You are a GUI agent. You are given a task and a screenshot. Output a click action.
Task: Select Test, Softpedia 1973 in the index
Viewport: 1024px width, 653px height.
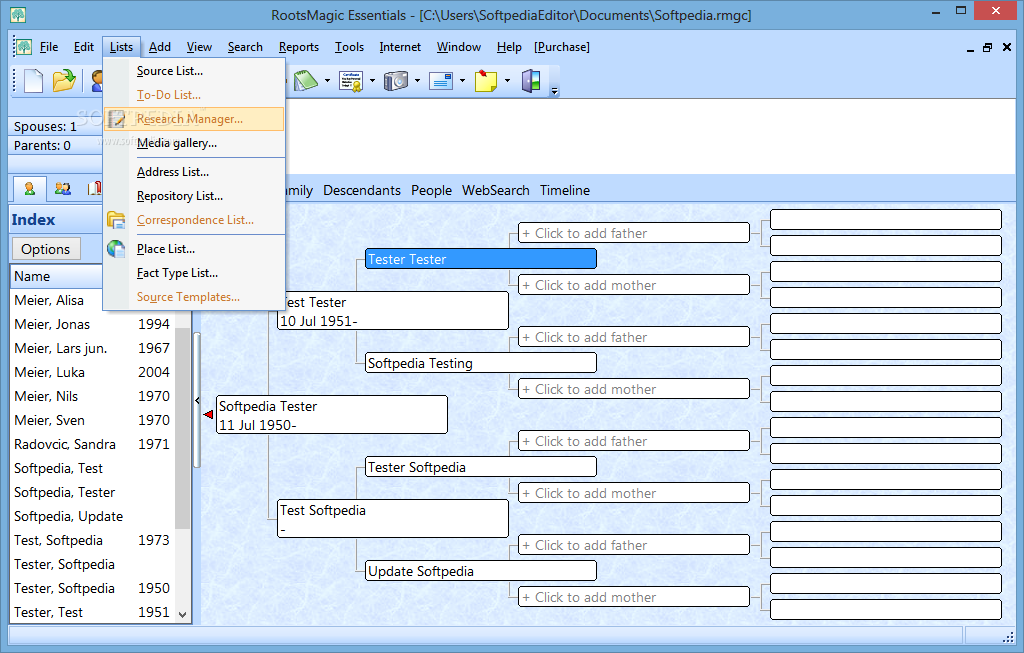point(92,541)
